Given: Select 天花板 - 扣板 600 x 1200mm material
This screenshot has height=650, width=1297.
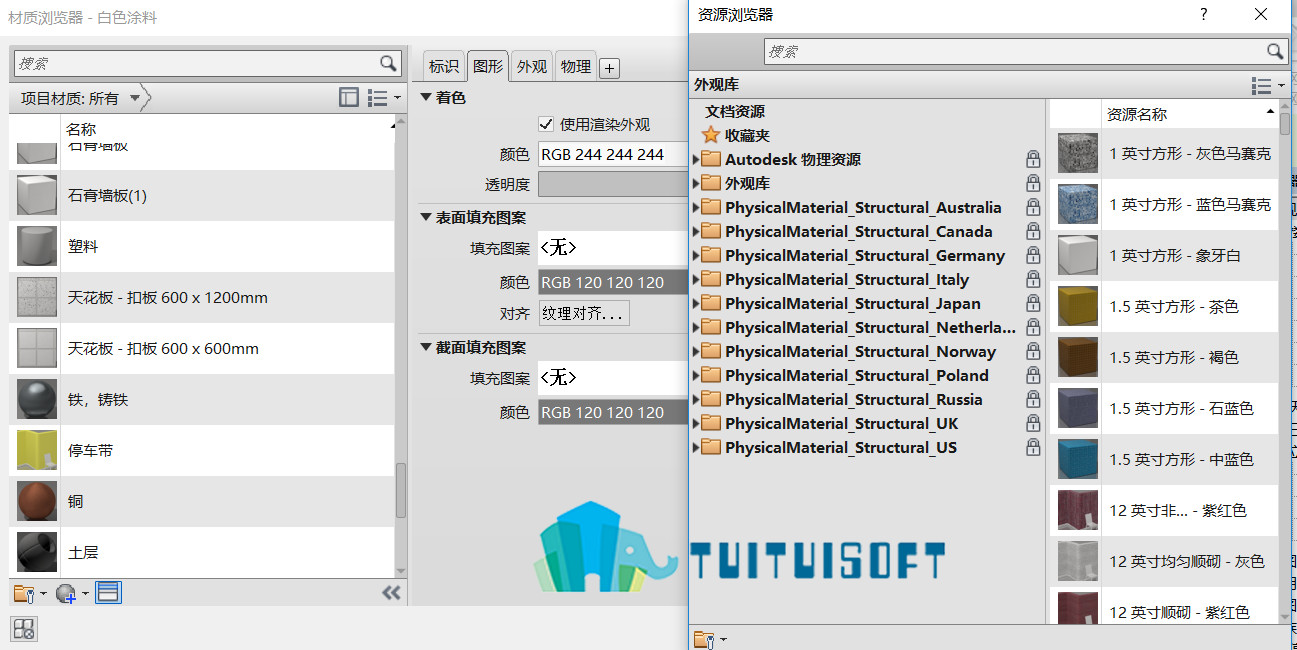Looking at the screenshot, I should pyautogui.click(x=202, y=297).
